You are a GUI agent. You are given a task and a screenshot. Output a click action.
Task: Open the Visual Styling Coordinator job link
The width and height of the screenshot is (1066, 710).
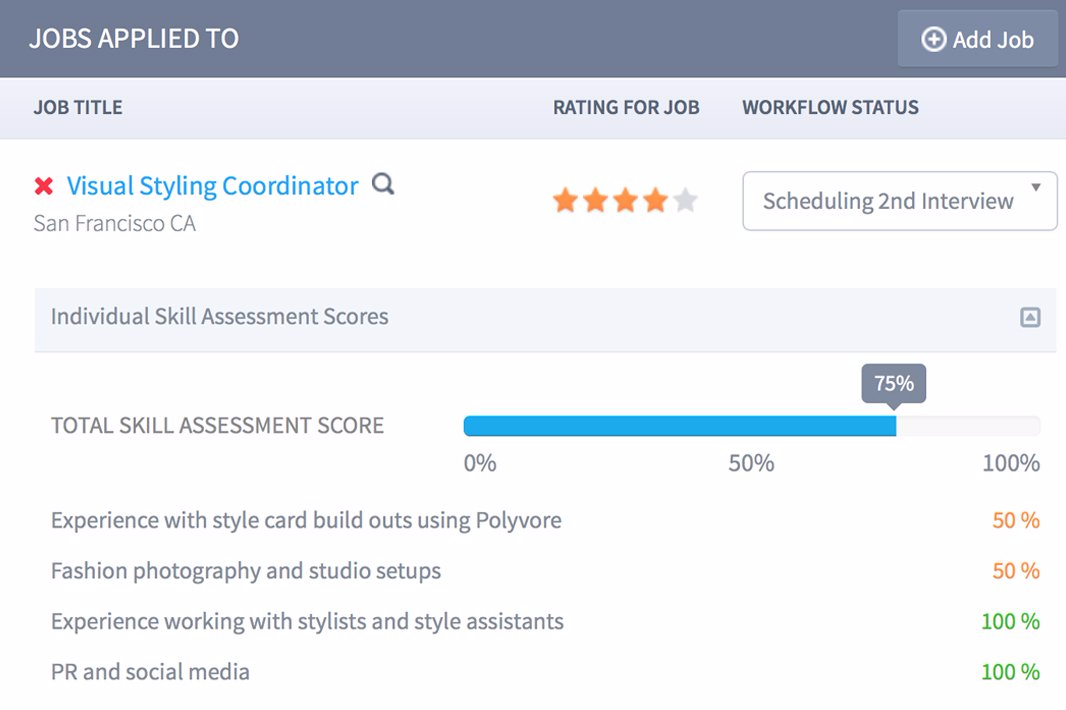click(211, 186)
